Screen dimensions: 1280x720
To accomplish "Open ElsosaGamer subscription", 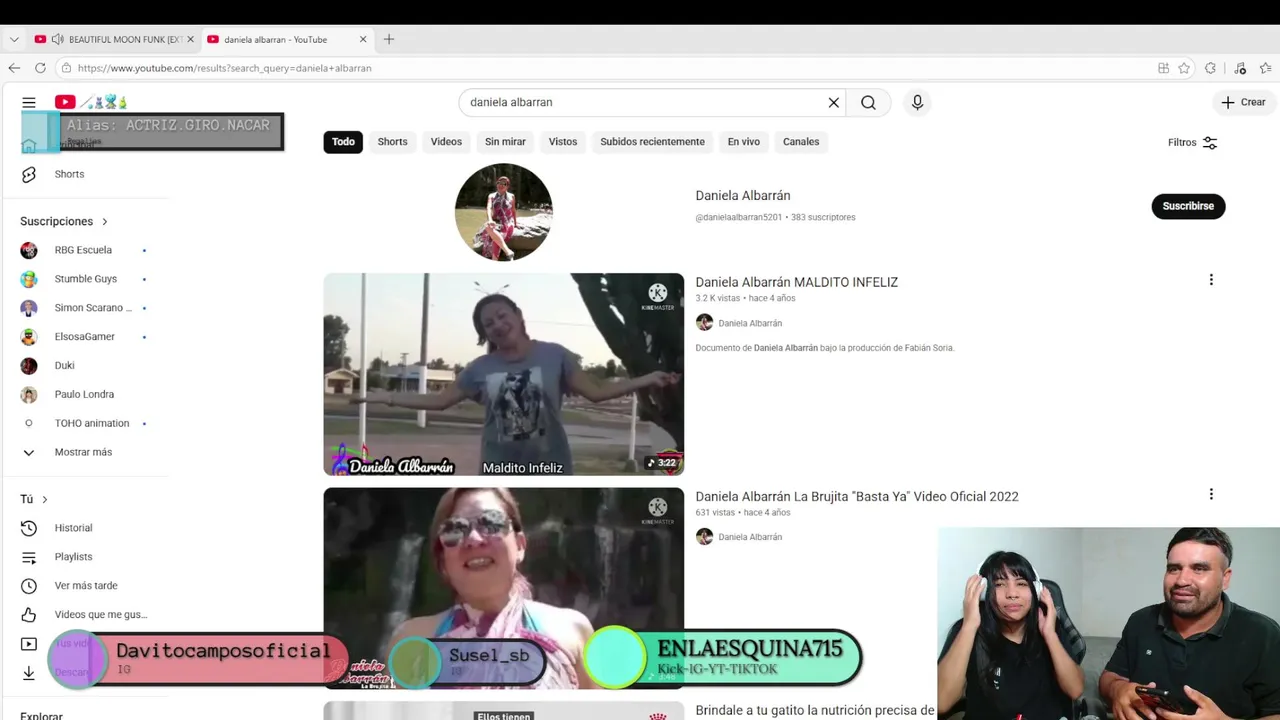I will 85,337.
